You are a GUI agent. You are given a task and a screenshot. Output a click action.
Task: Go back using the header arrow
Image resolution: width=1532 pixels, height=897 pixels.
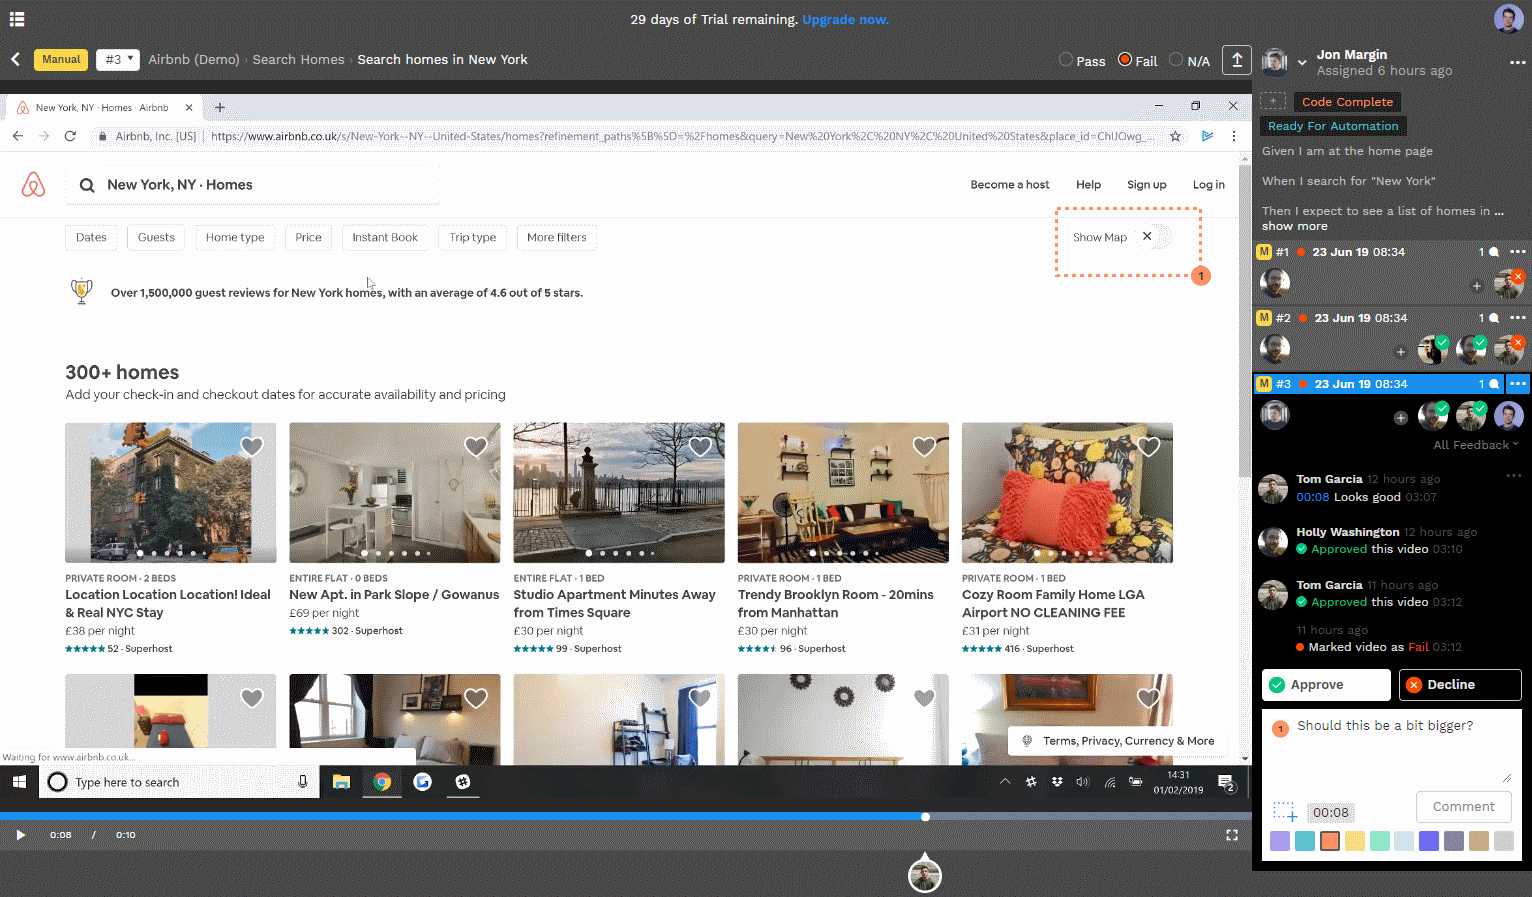tap(16, 60)
